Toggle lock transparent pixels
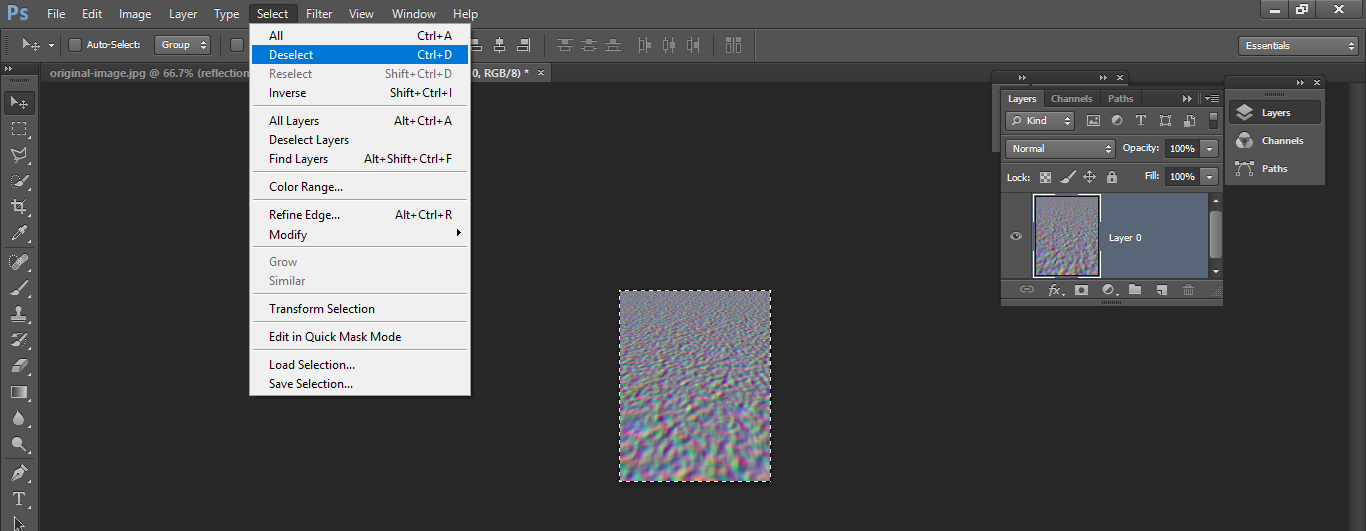This screenshot has height=531, width=1366. (x=1045, y=177)
